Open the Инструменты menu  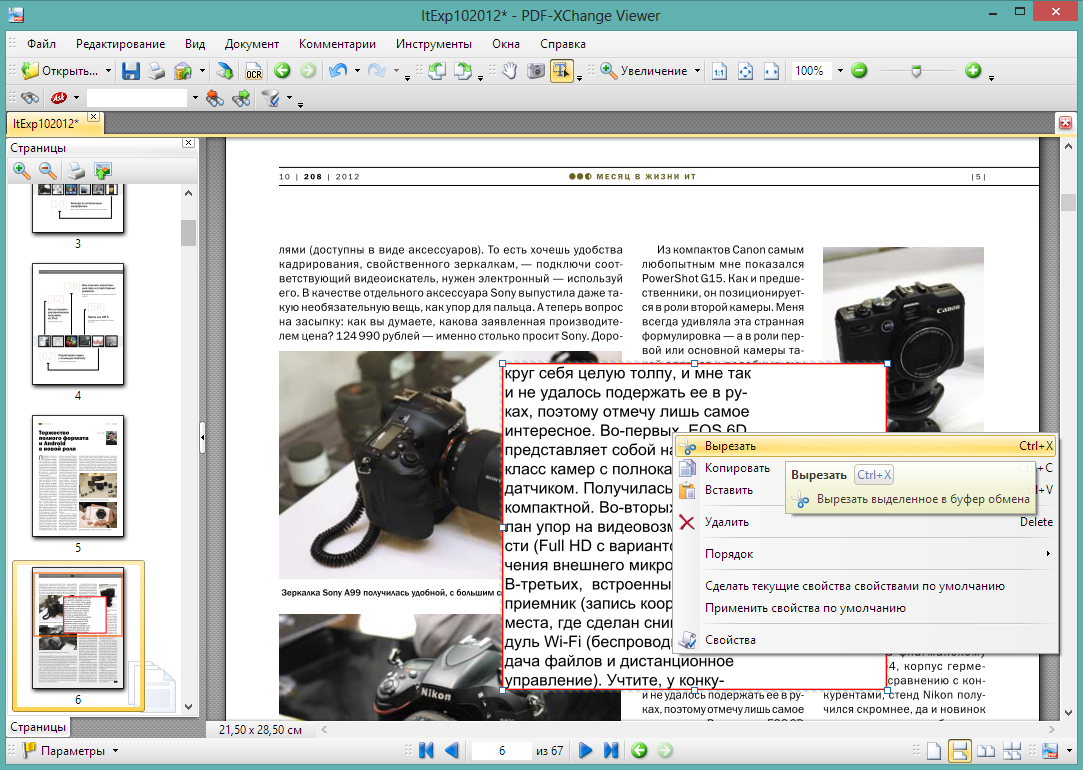tap(434, 44)
